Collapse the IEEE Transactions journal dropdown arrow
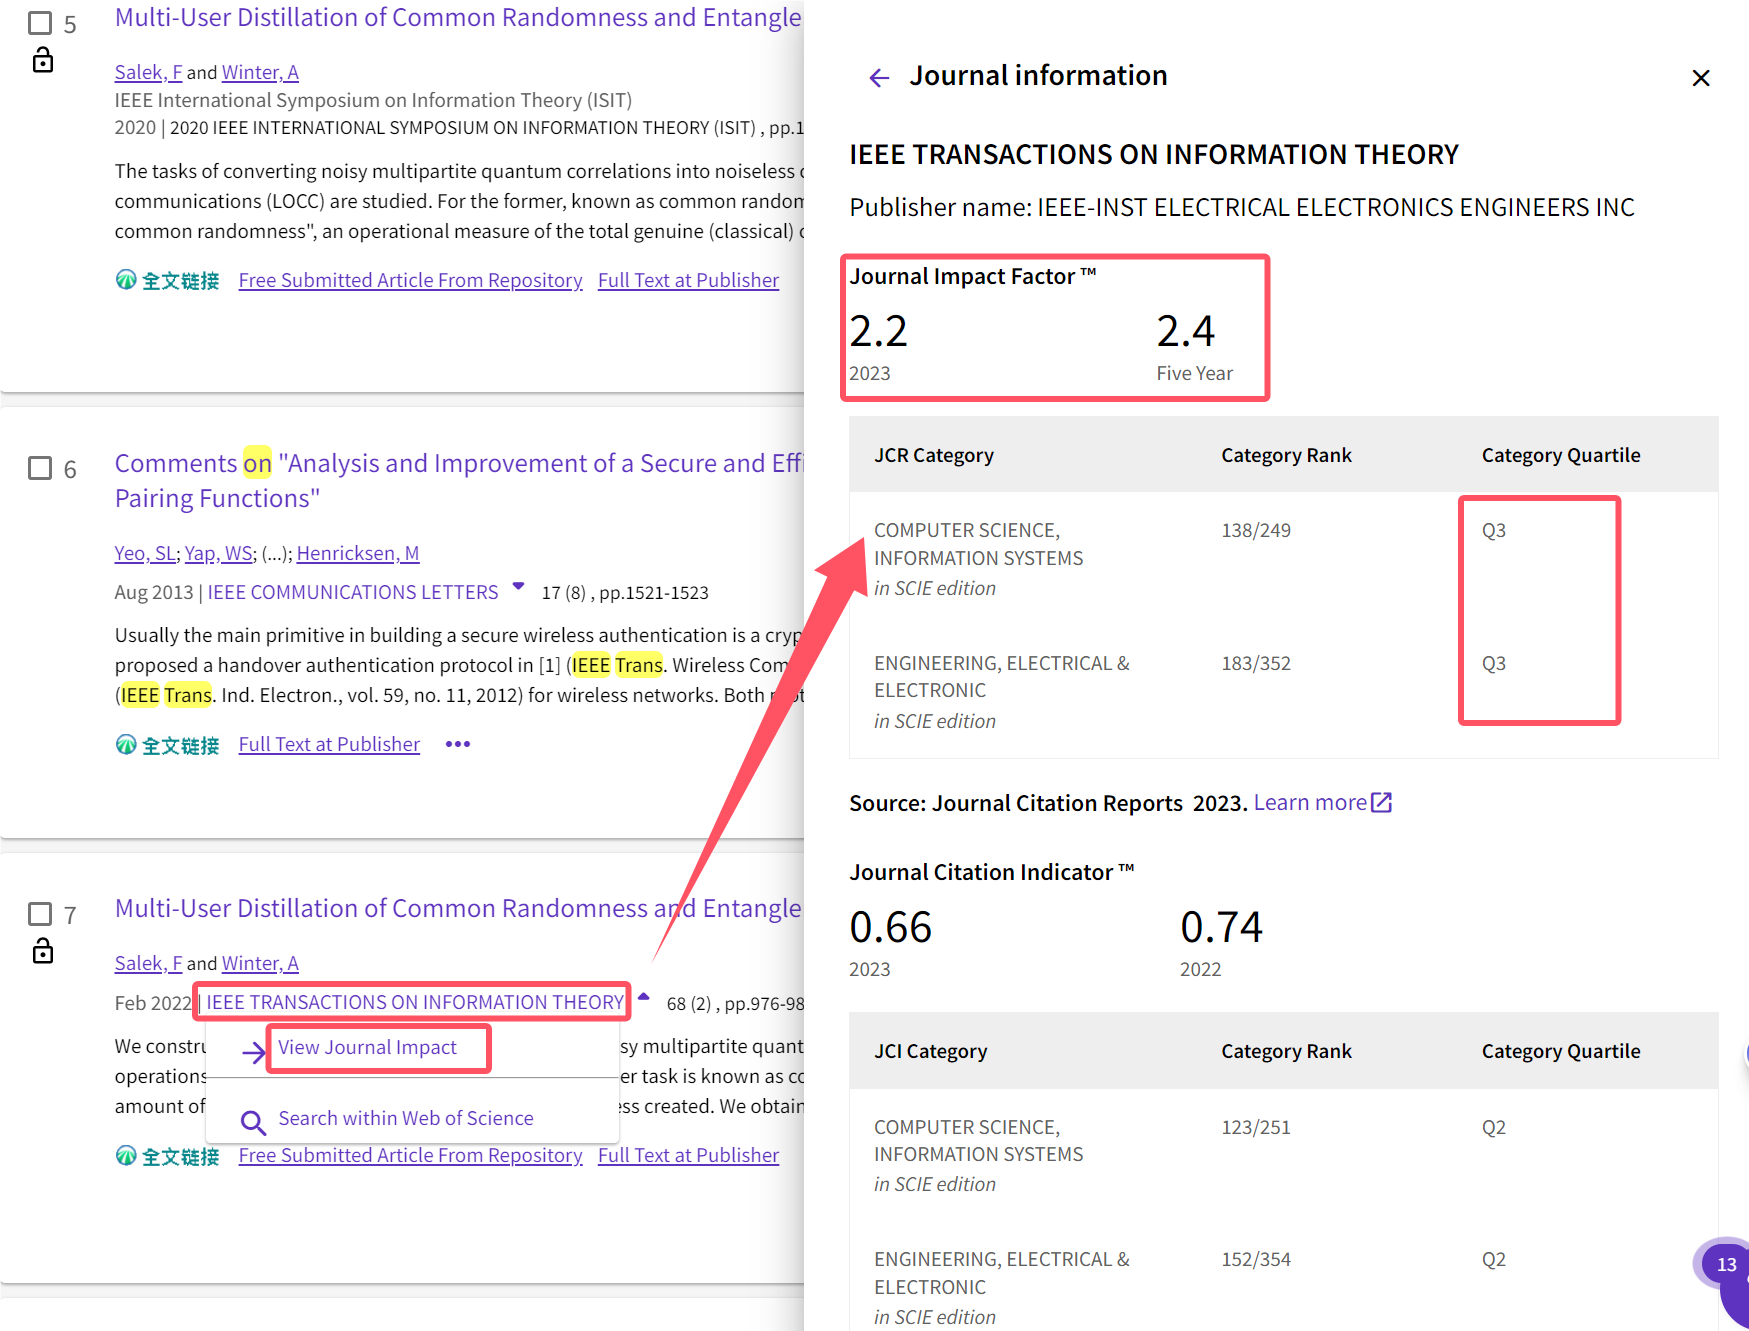 [x=644, y=996]
